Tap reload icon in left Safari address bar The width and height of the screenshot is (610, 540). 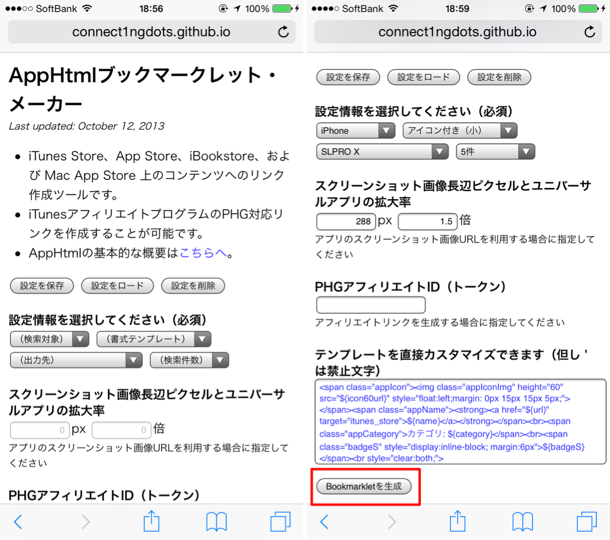(x=284, y=32)
